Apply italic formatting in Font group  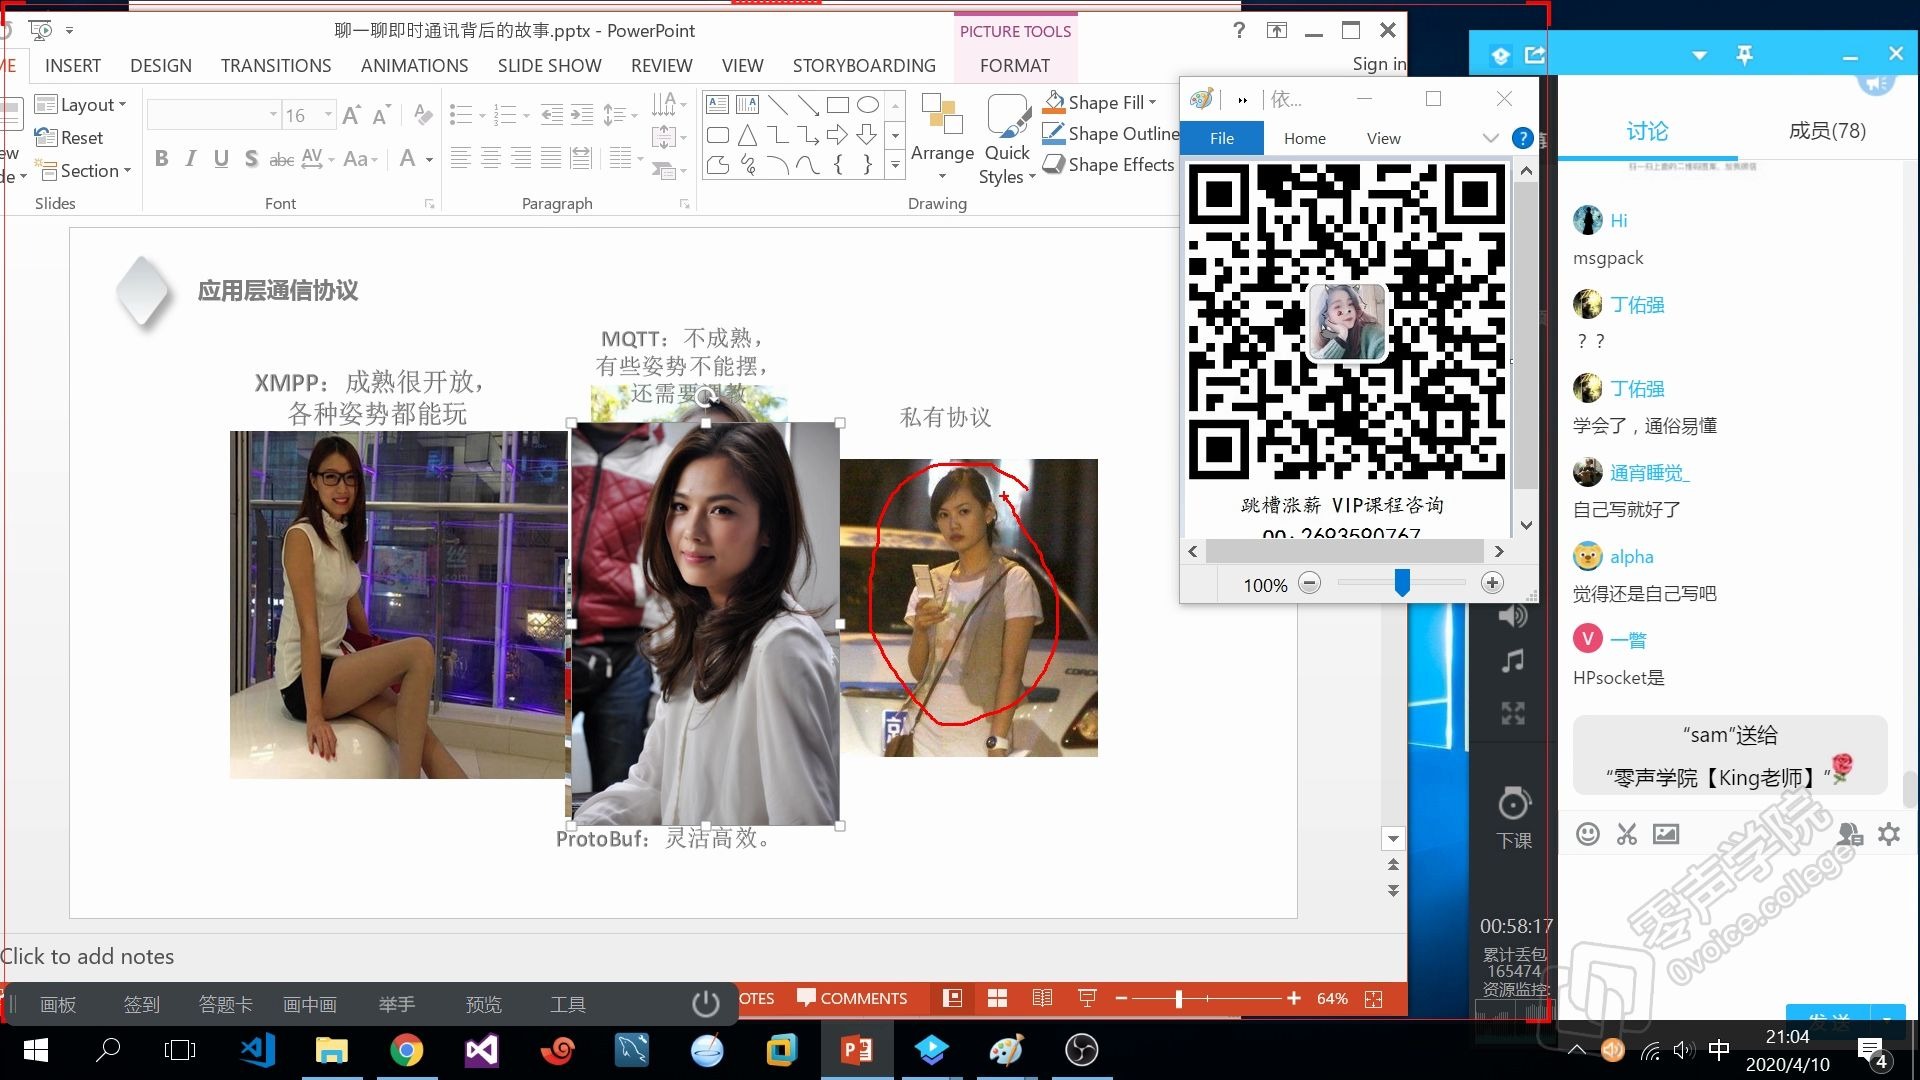(x=190, y=158)
